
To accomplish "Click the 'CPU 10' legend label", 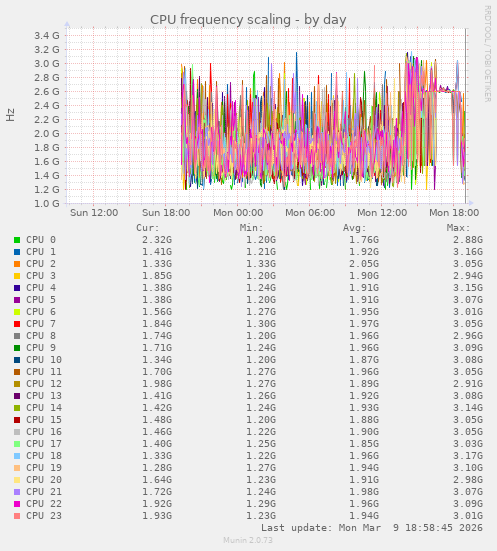I will coord(44,360).
